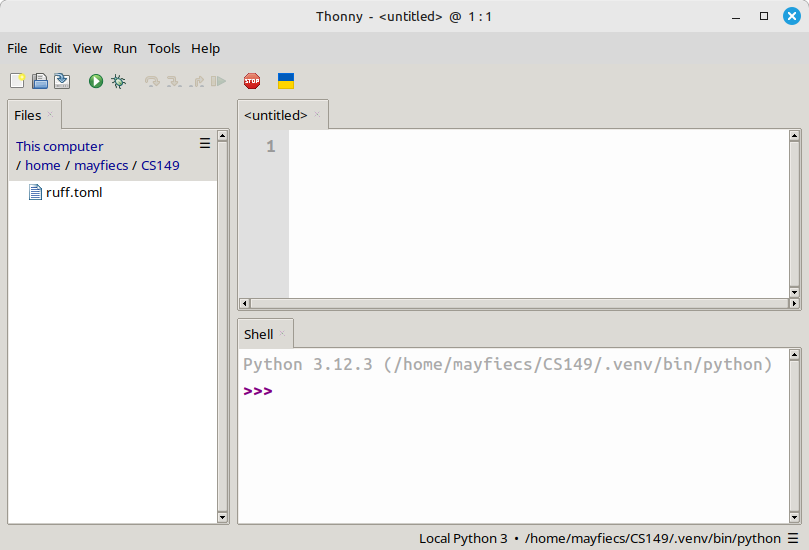Maximize the Thonny window
This screenshot has width=809, height=550.
[x=764, y=17]
